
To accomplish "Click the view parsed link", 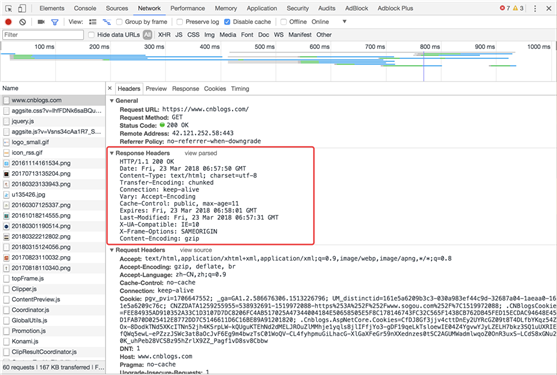I will click(201, 153).
